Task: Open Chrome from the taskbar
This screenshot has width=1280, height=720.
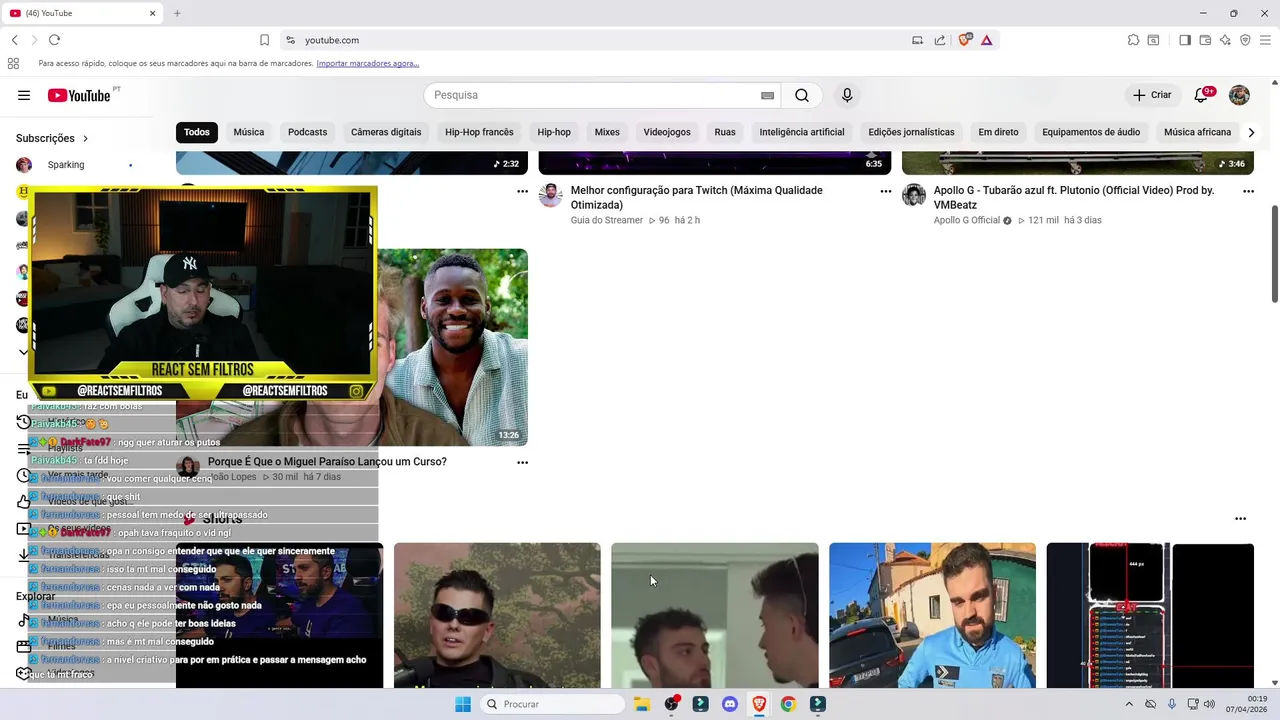Action: tap(788, 704)
